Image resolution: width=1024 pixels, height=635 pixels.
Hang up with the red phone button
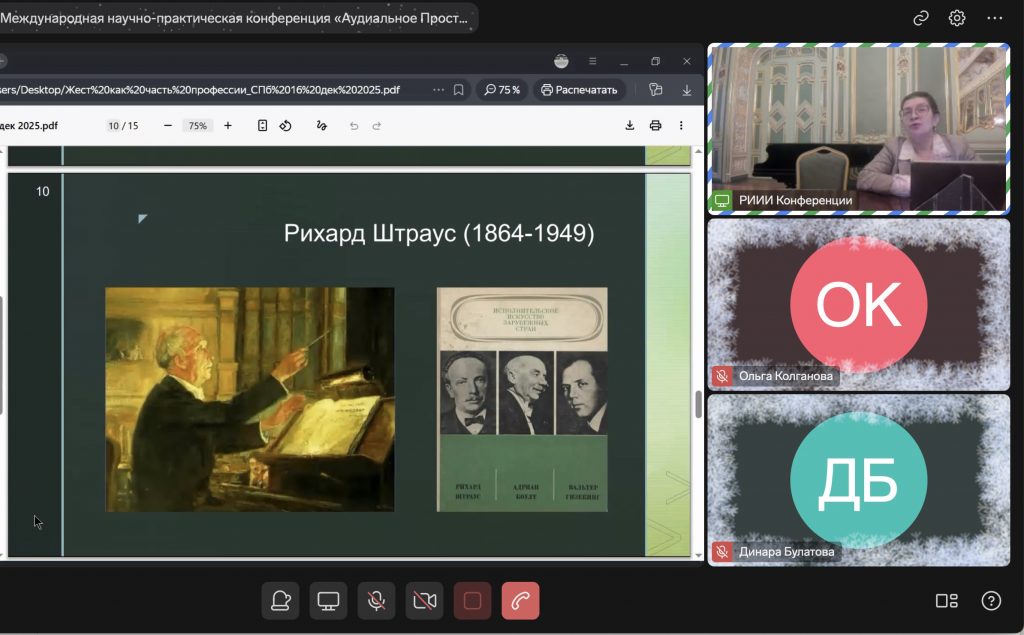(520, 601)
